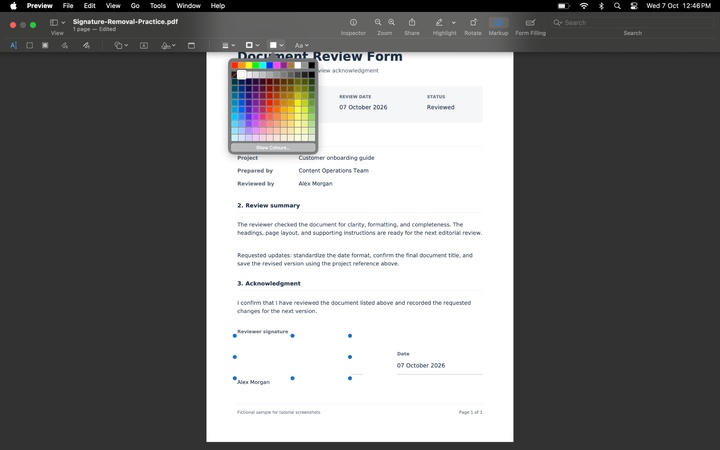Open the File menu
This screenshot has width=720, height=450.
pos(68,6)
